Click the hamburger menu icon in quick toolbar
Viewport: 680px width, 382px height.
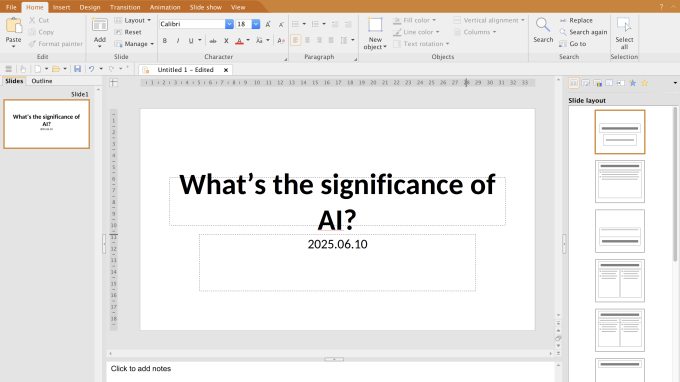[8, 69]
